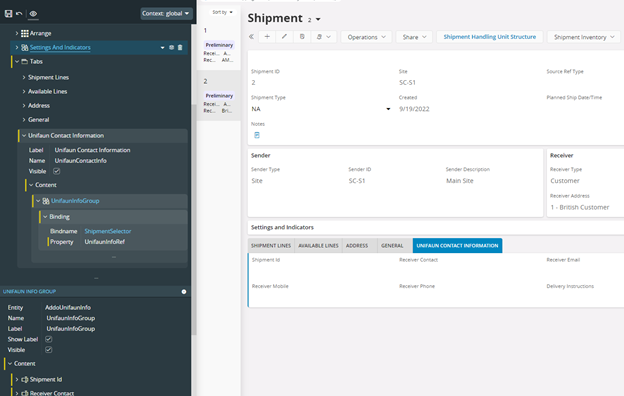The image size is (624, 396).
Task: Click the group icon beside UnifaunInfoGroup
Action: 46,201
